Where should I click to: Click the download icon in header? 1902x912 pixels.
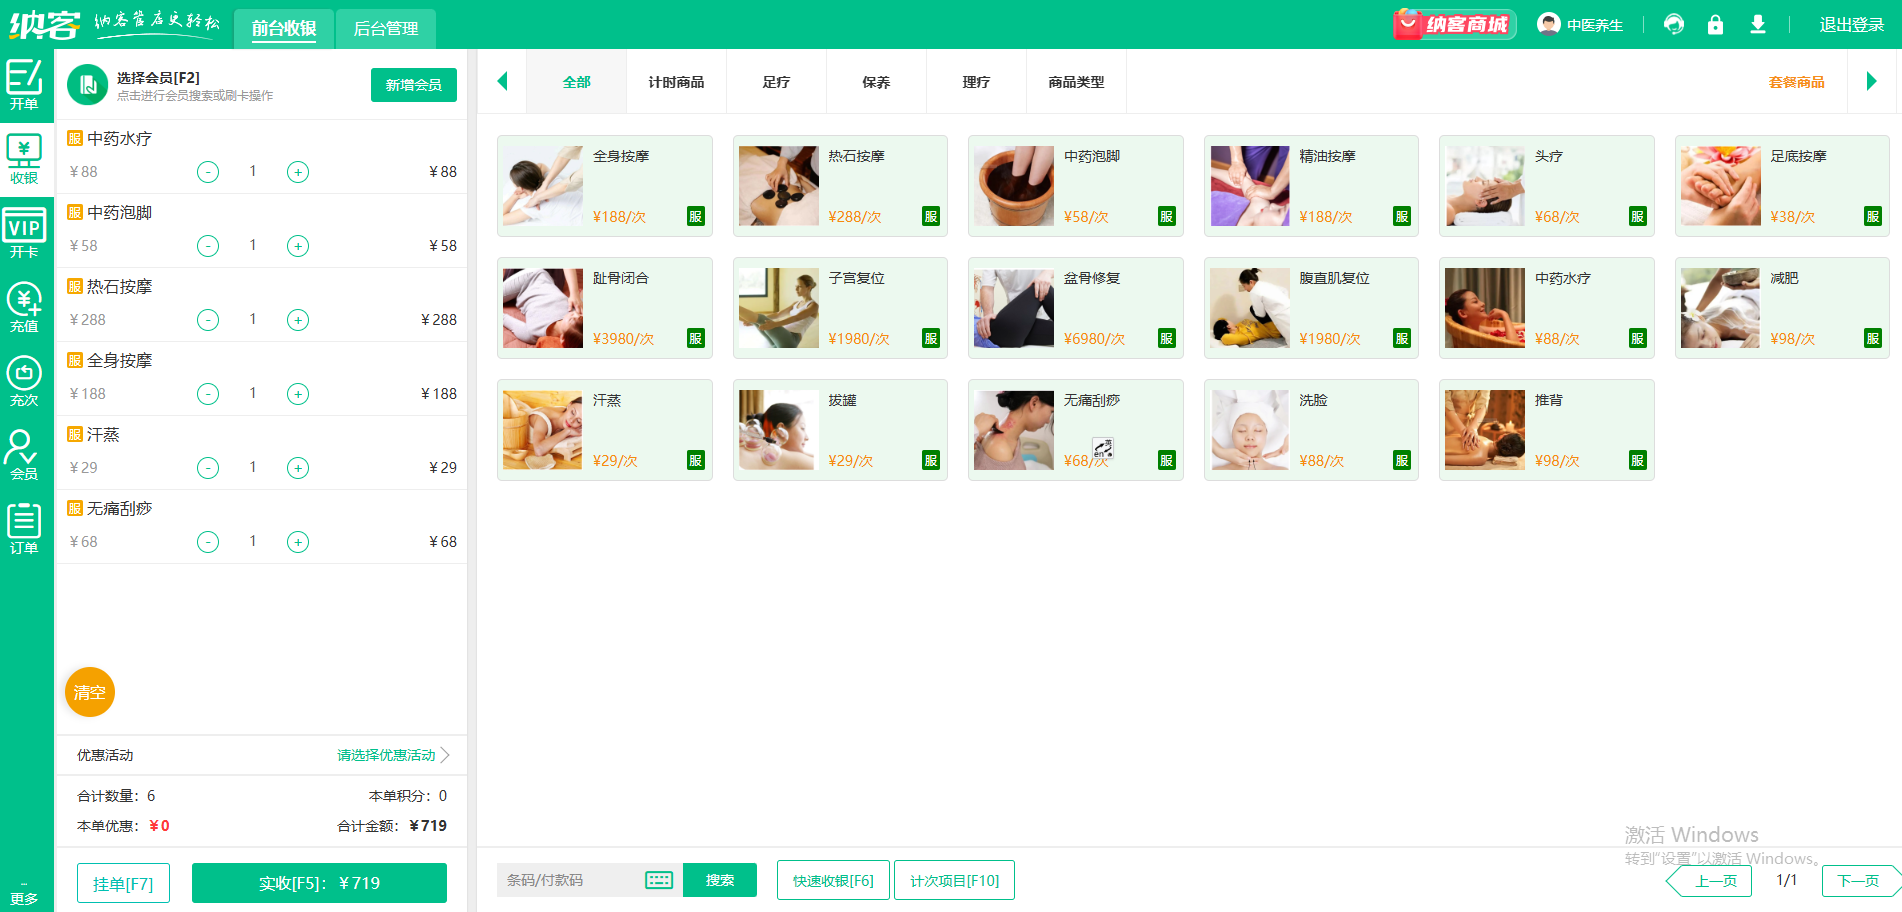[1757, 24]
